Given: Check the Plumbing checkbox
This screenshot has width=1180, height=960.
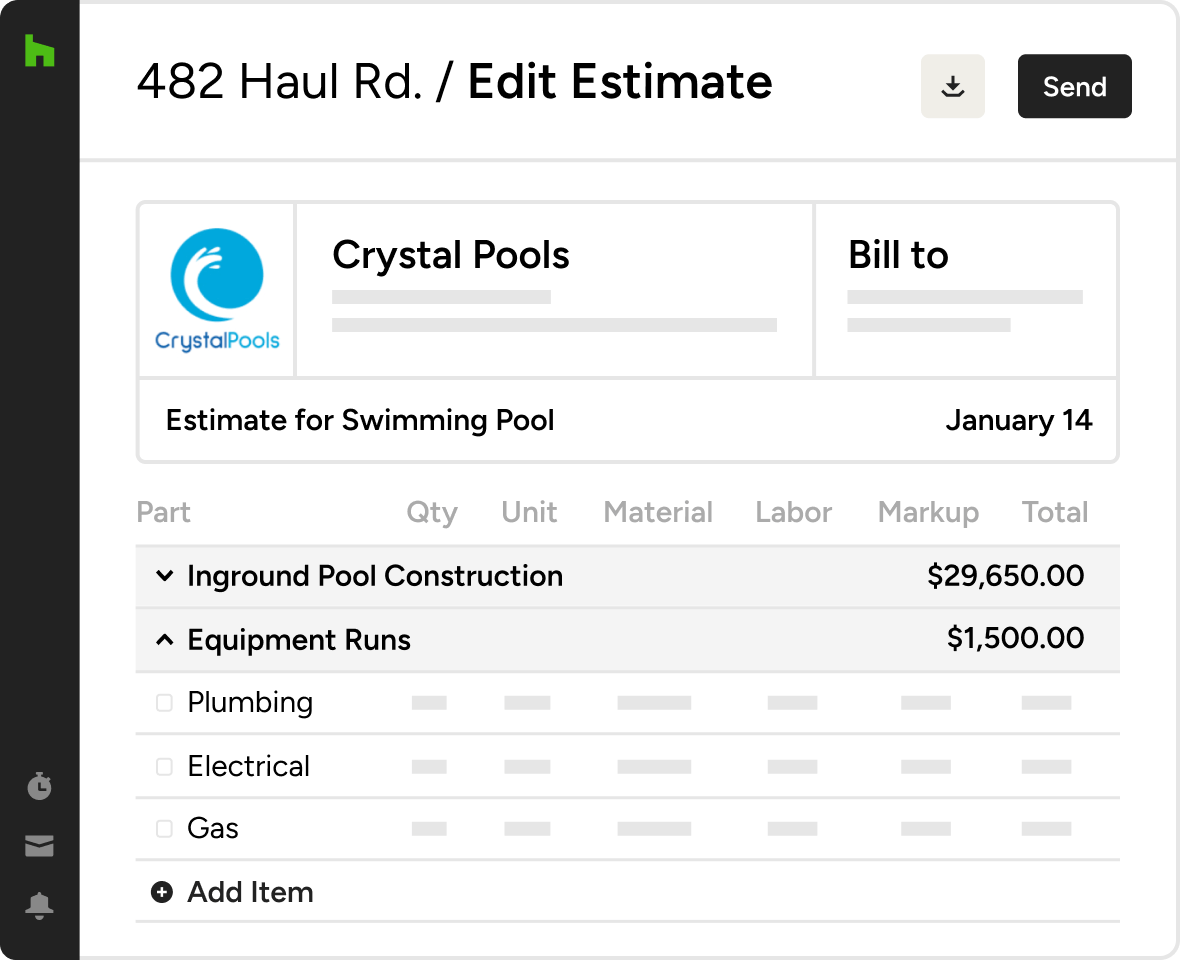Looking at the screenshot, I should click(x=164, y=703).
